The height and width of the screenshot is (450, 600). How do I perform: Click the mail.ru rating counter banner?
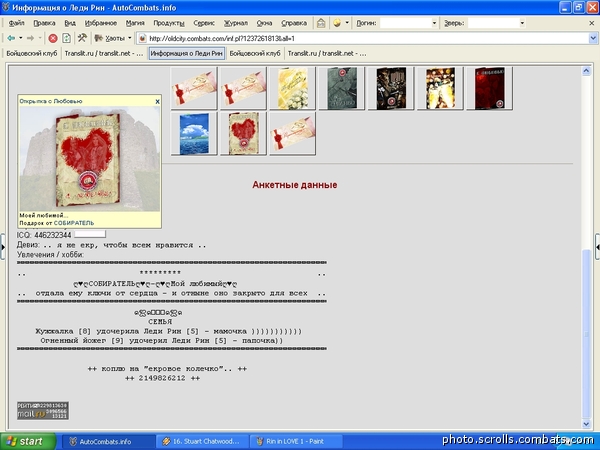pyautogui.click(x=43, y=411)
